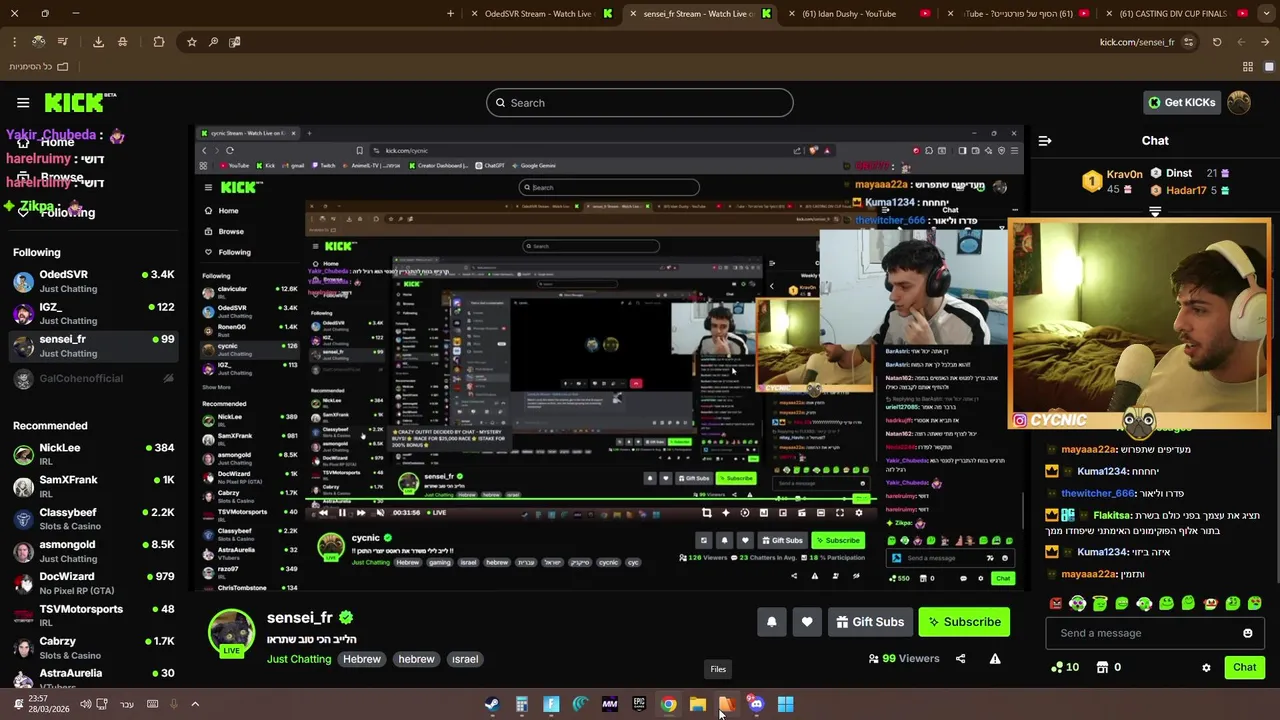Open SamXFrank recommended channel
Viewport: 1280px width, 720px height.
[x=95, y=486]
